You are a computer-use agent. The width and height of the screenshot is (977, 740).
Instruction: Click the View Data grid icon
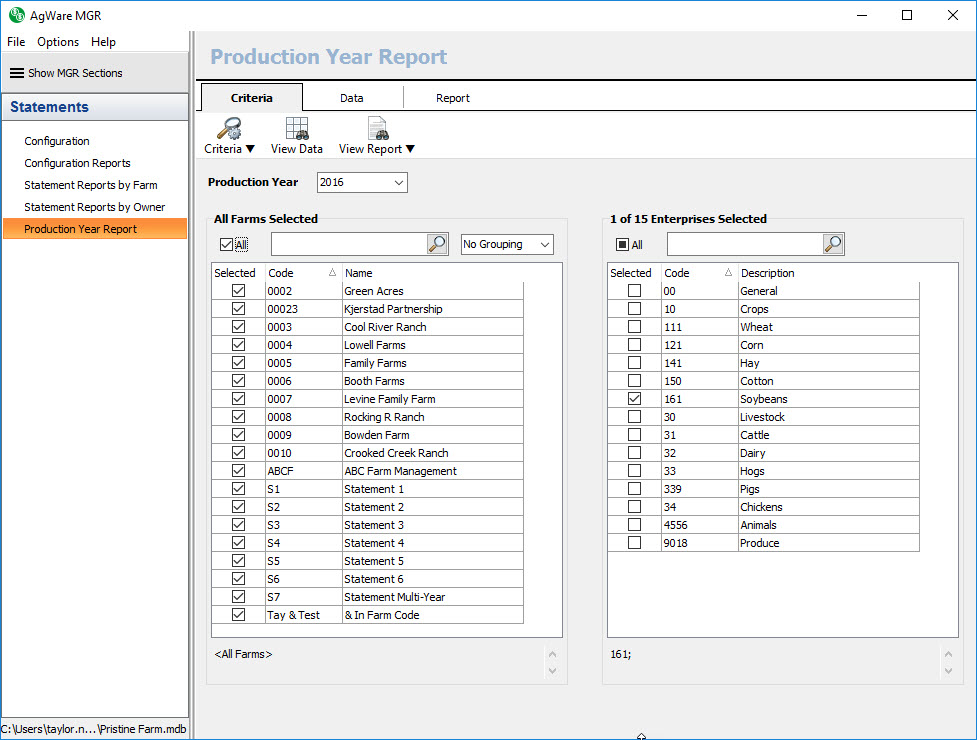click(297, 128)
